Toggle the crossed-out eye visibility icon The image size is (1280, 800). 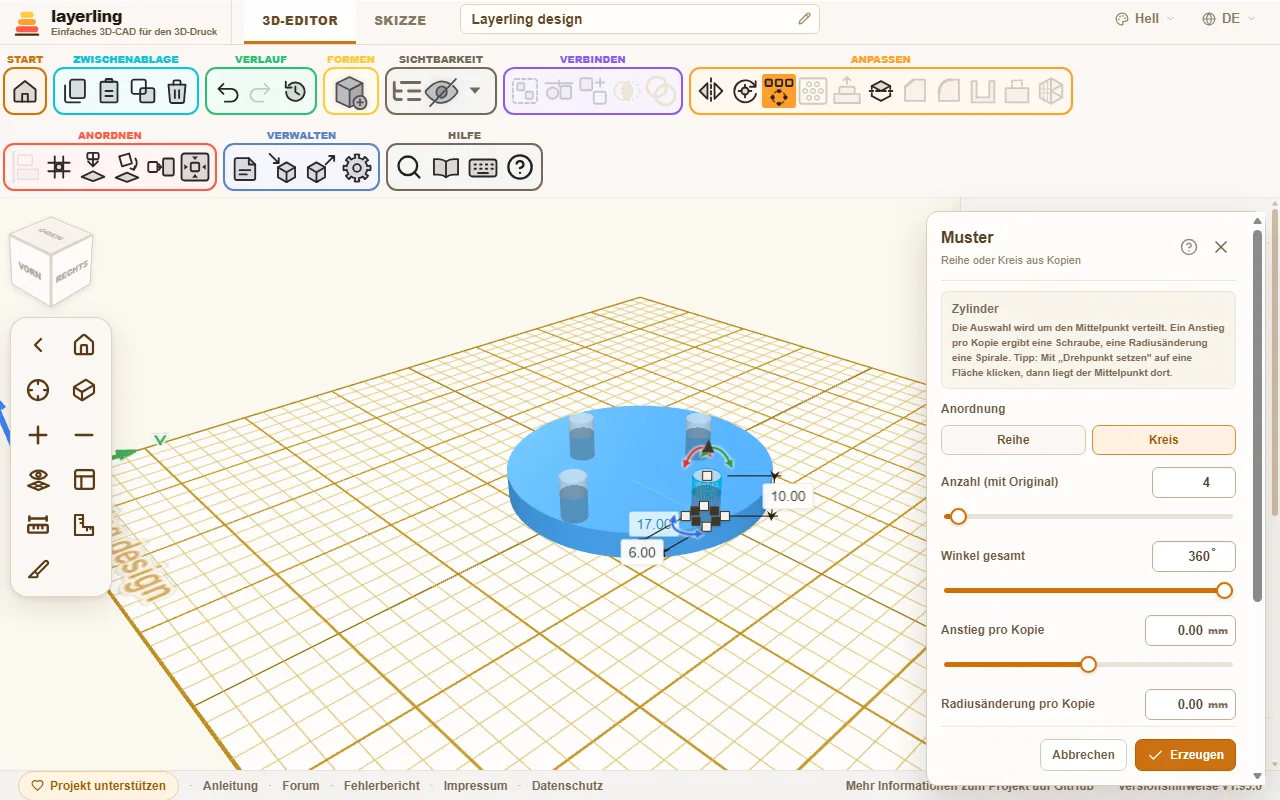coord(441,92)
